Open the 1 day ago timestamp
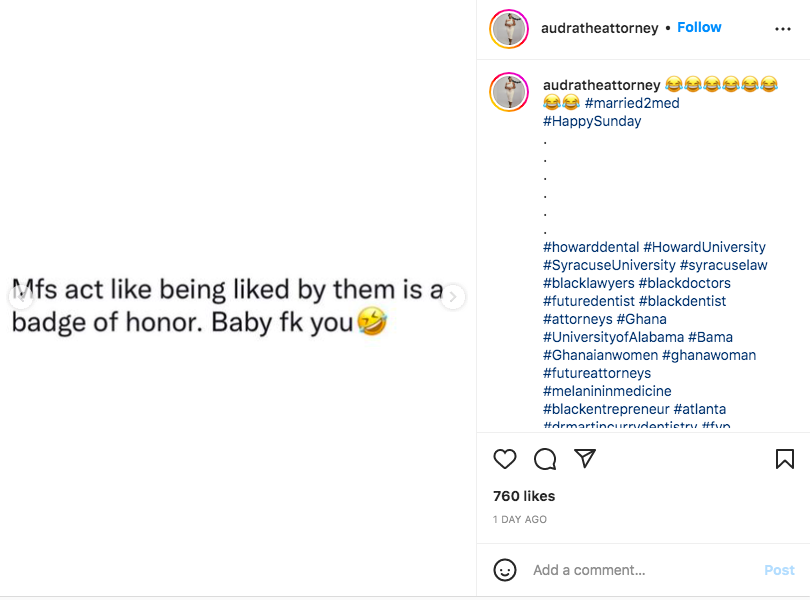810x600 pixels. click(520, 520)
